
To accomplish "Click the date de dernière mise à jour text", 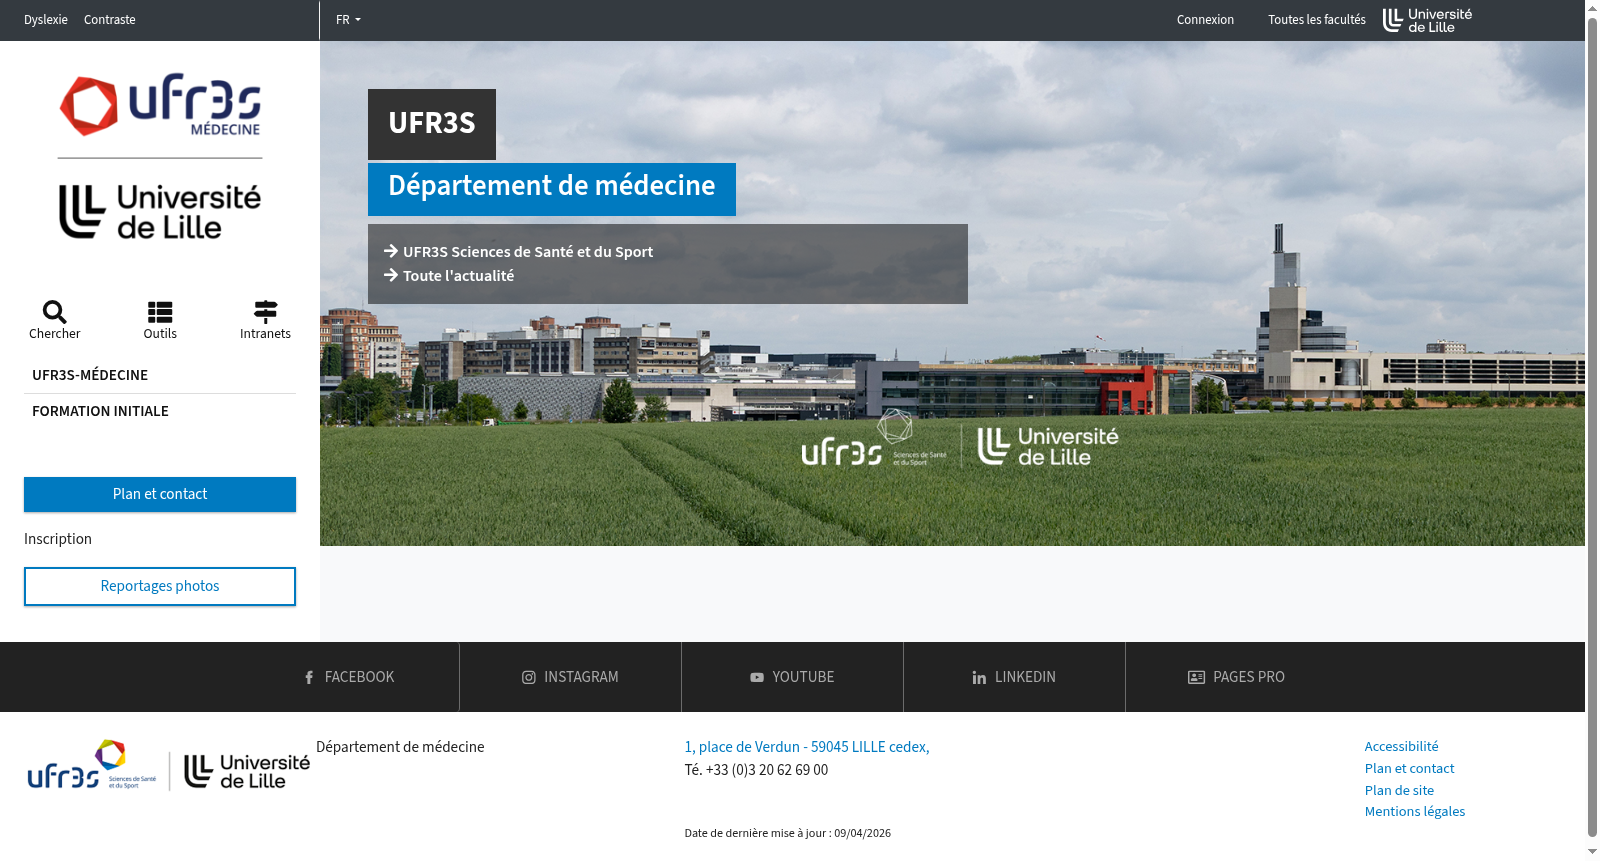I will click(788, 833).
